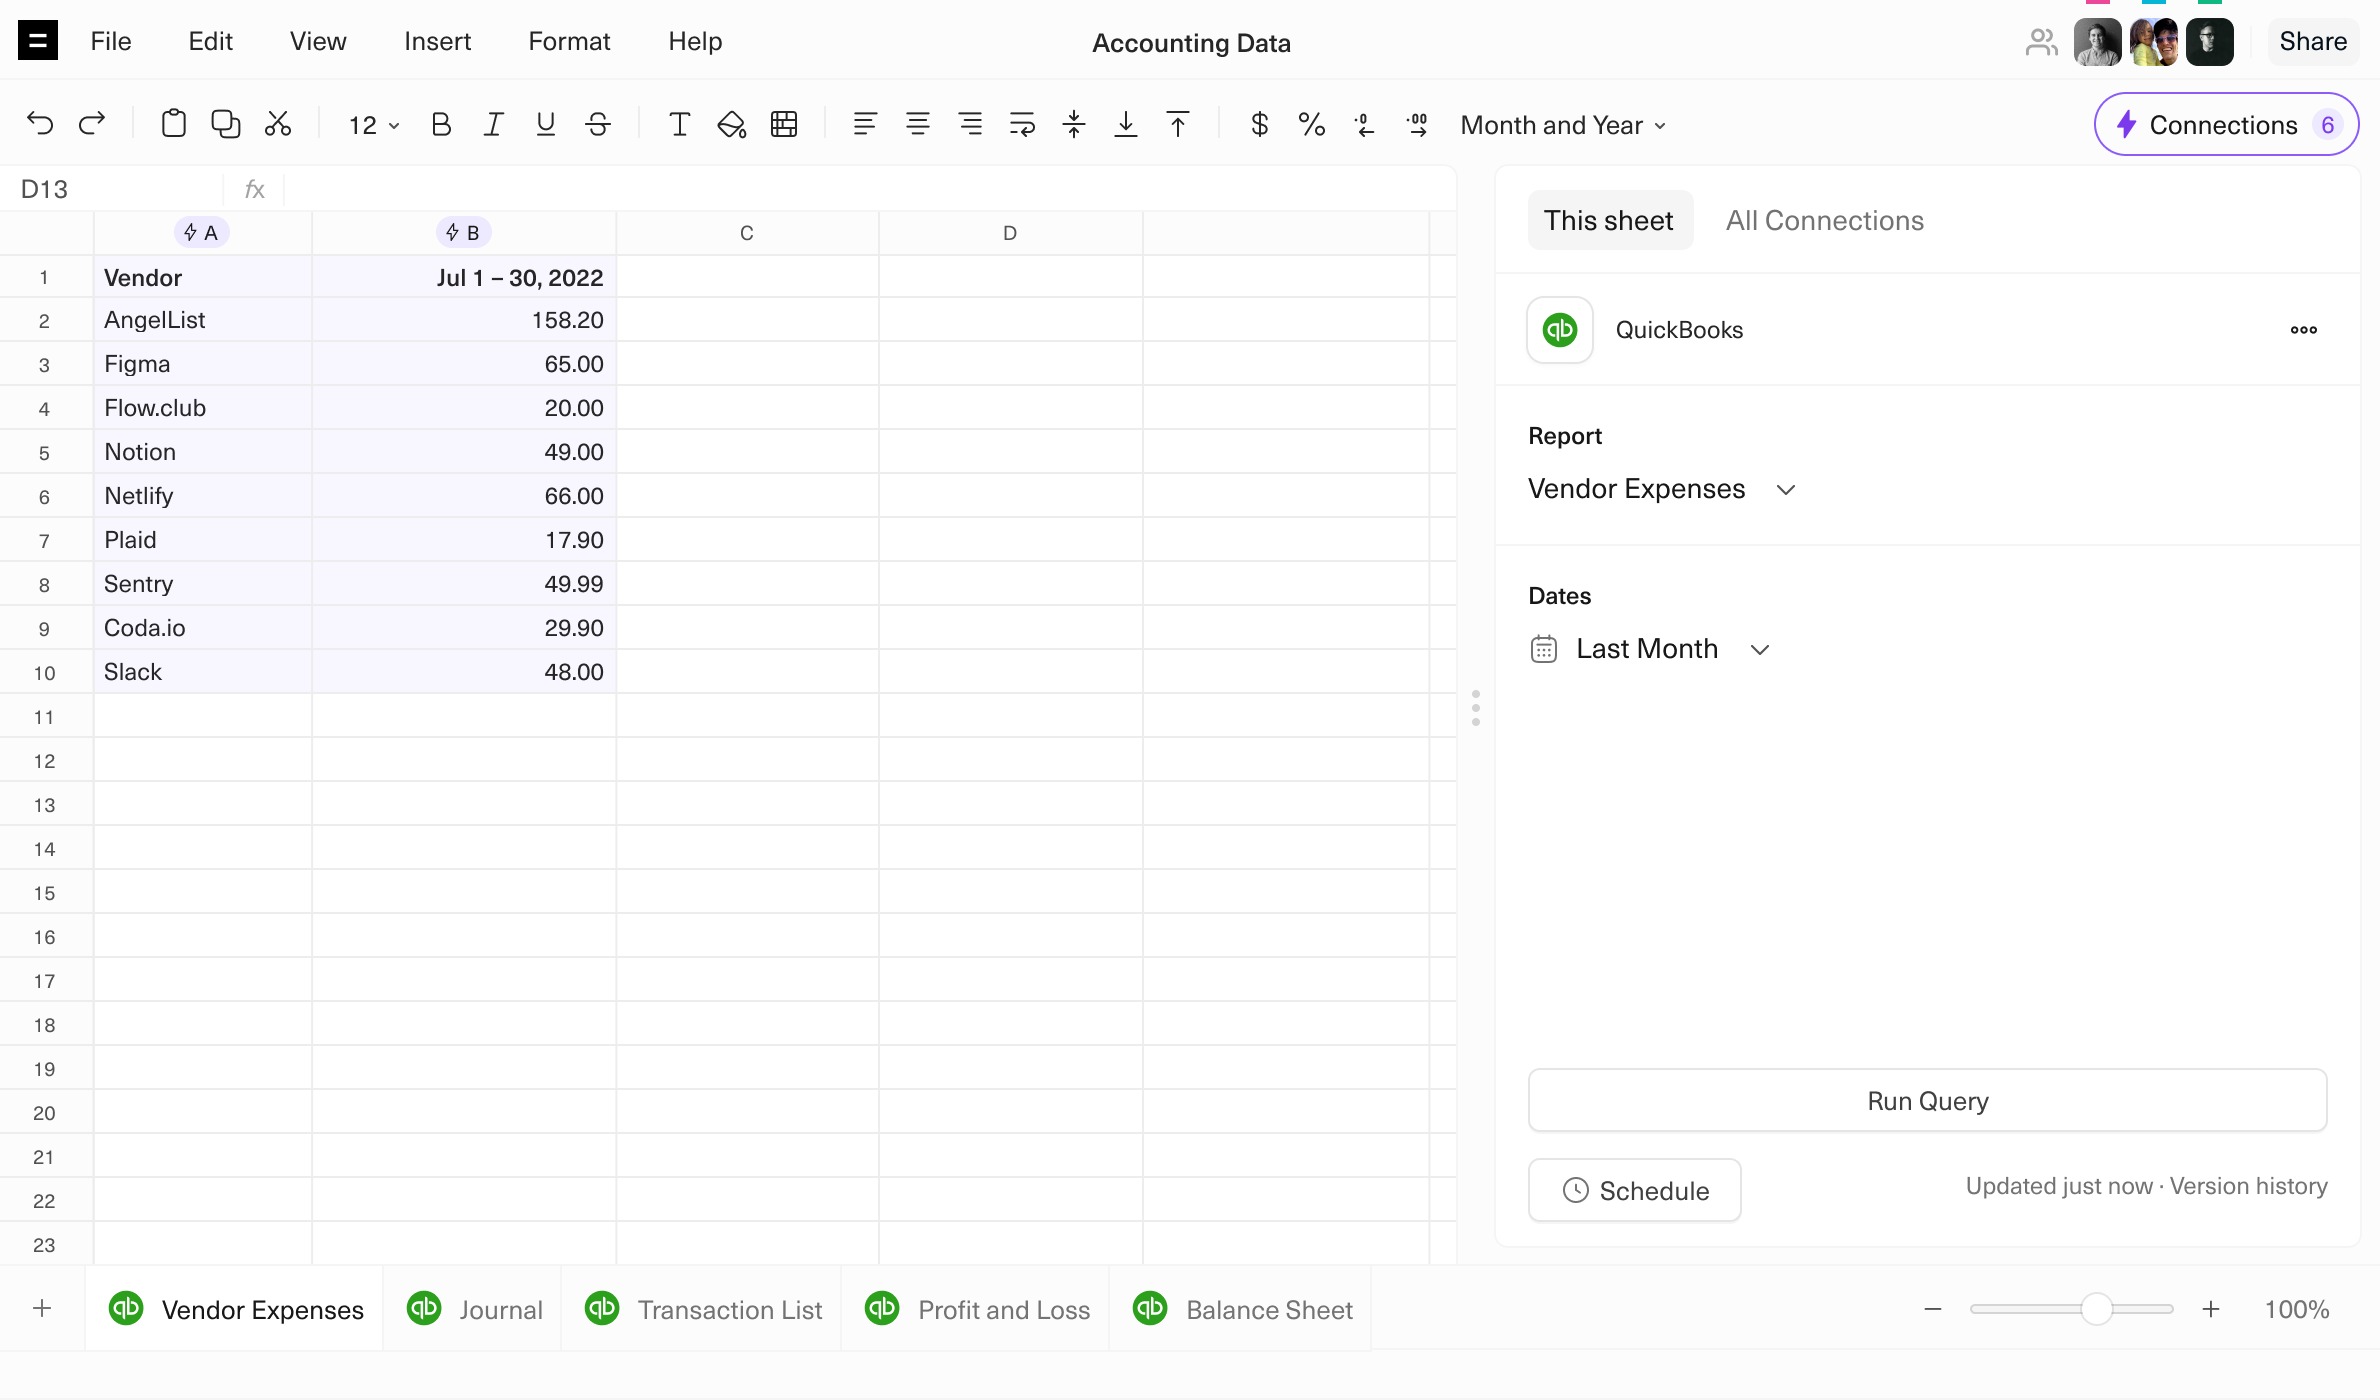This screenshot has height=1400, width=2380.
Task: Toggle strikethrough formatting
Action: click(x=598, y=124)
